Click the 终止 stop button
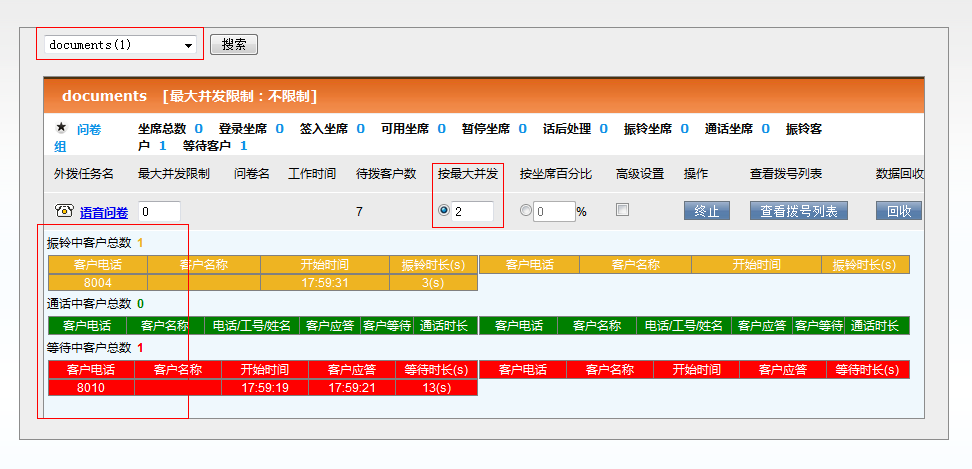Viewport: 972px width, 469px height. [x=707, y=211]
